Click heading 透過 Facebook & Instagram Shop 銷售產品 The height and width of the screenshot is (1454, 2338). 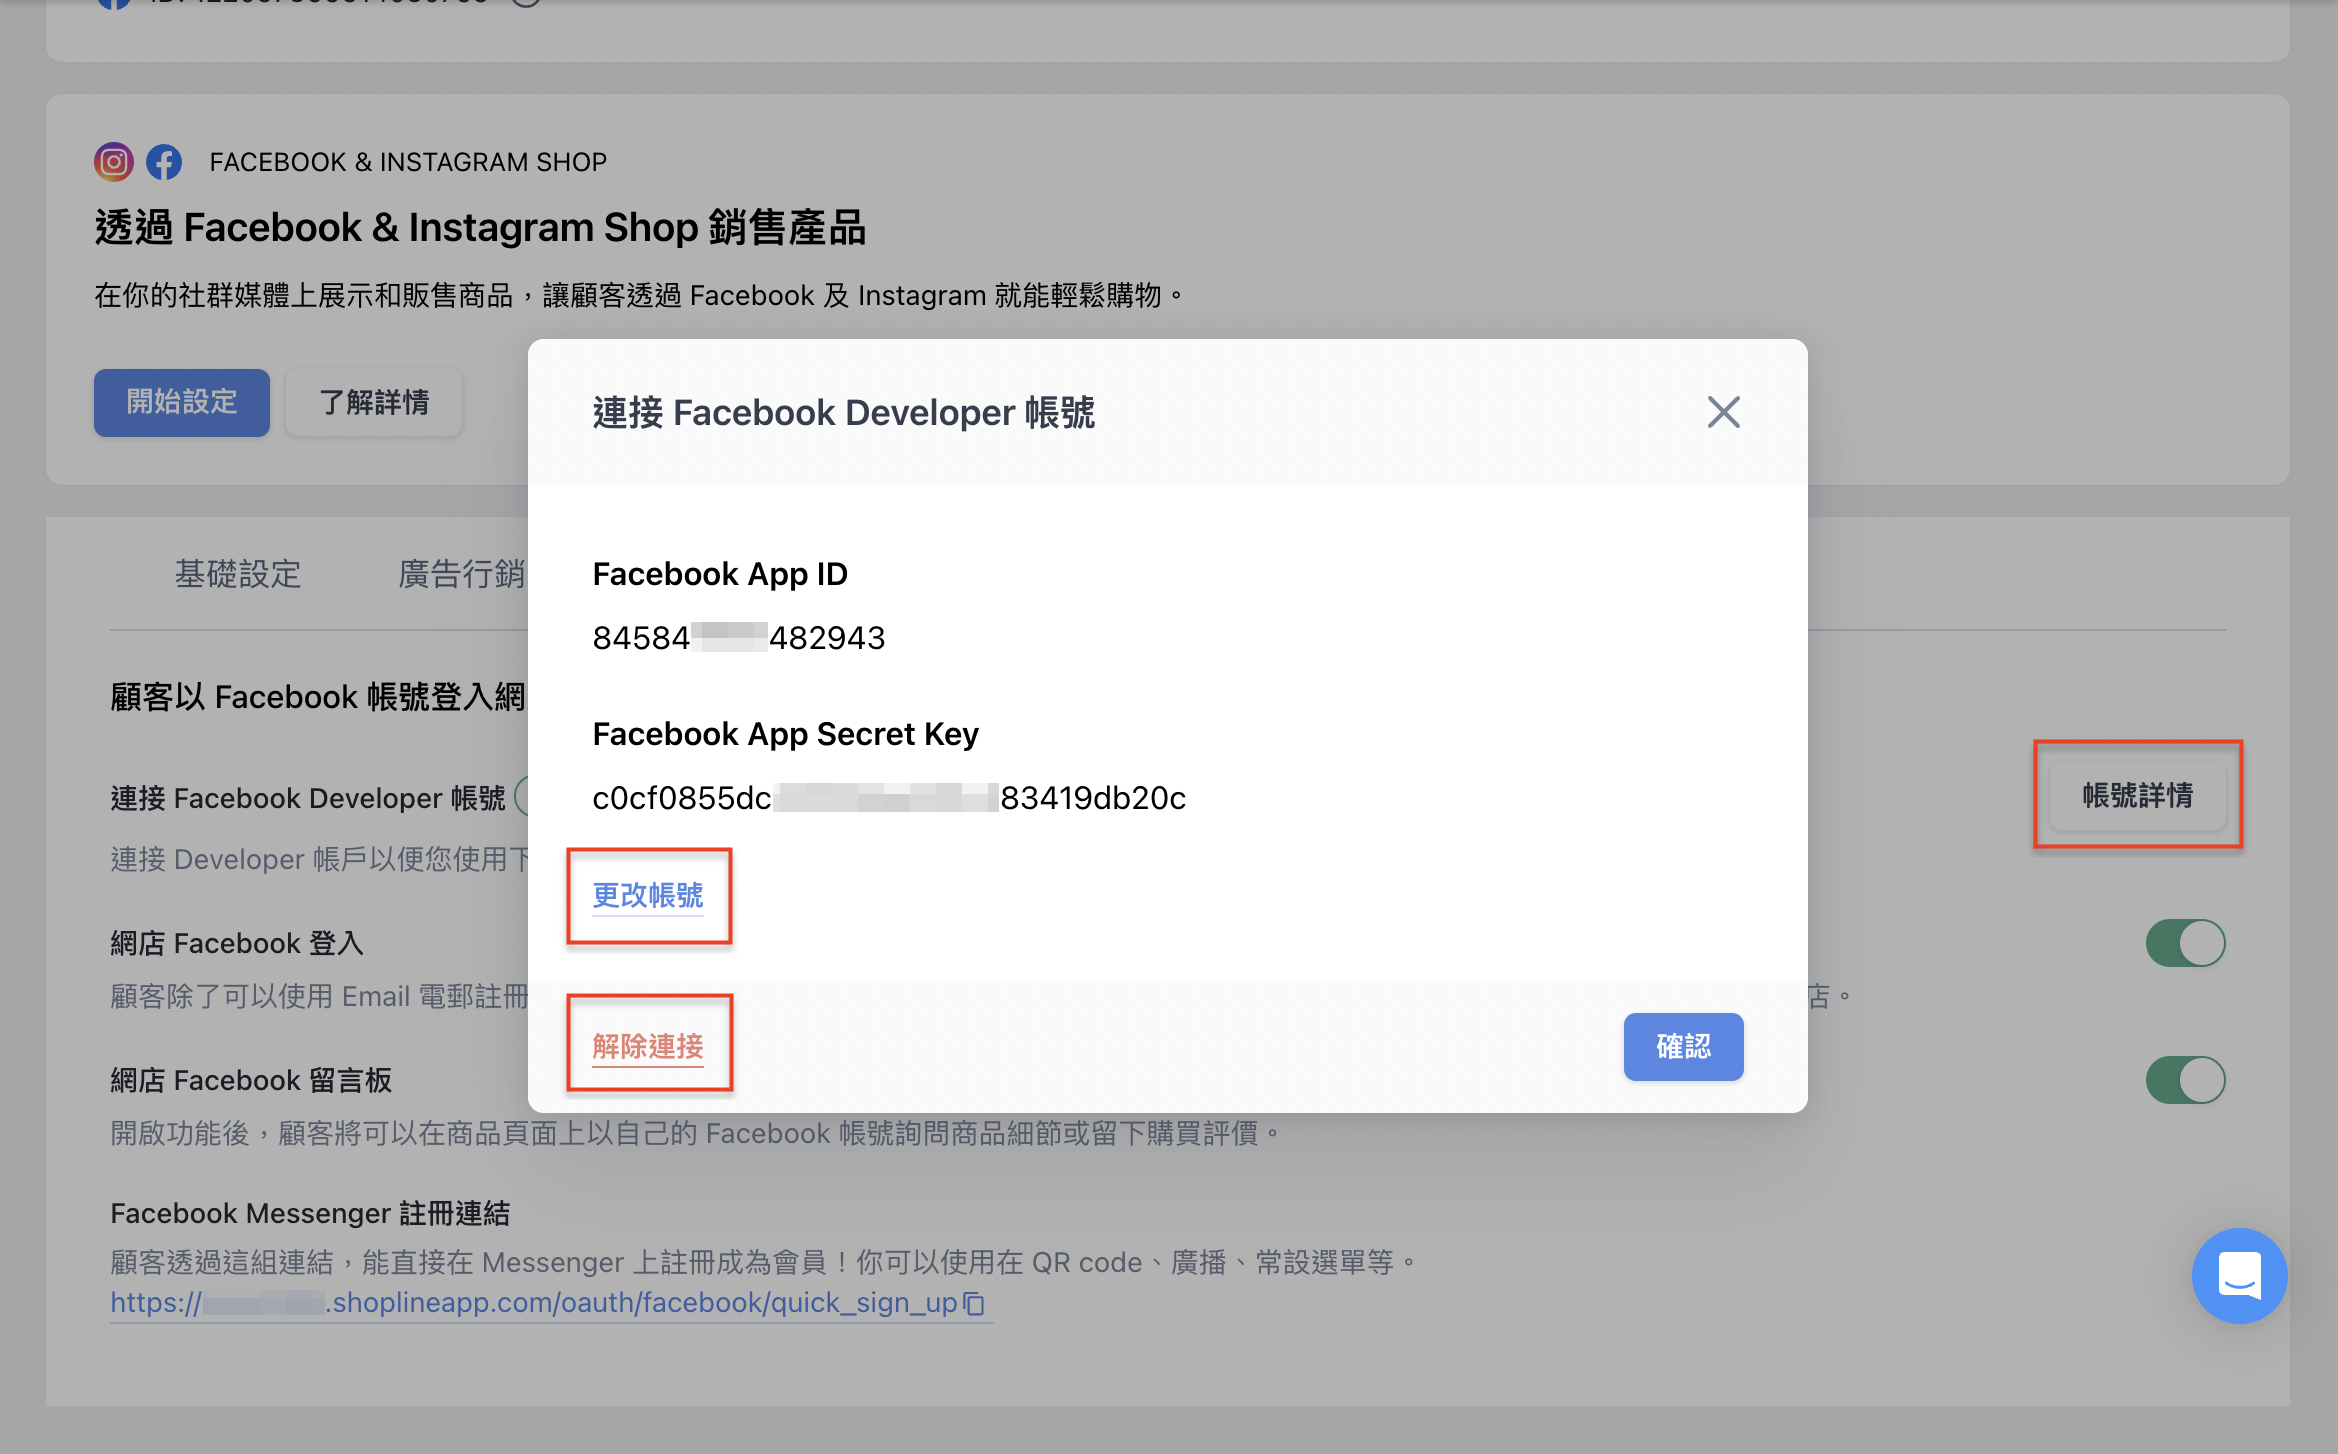(x=480, y=228)
